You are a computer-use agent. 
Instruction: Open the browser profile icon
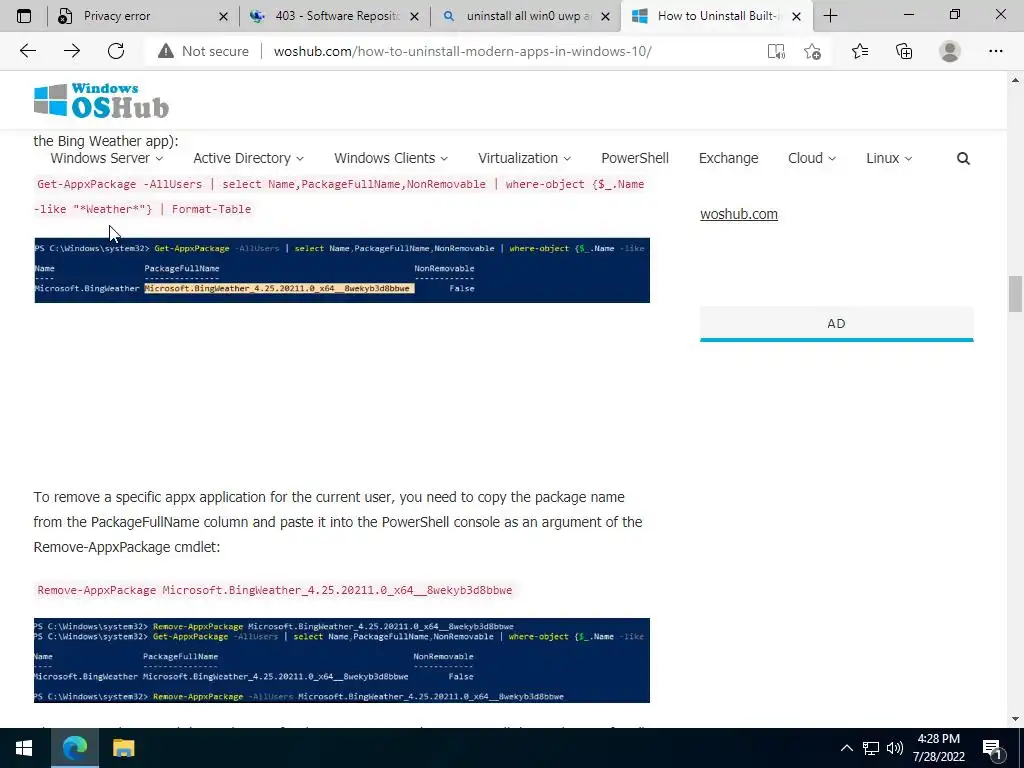(950, 51)
